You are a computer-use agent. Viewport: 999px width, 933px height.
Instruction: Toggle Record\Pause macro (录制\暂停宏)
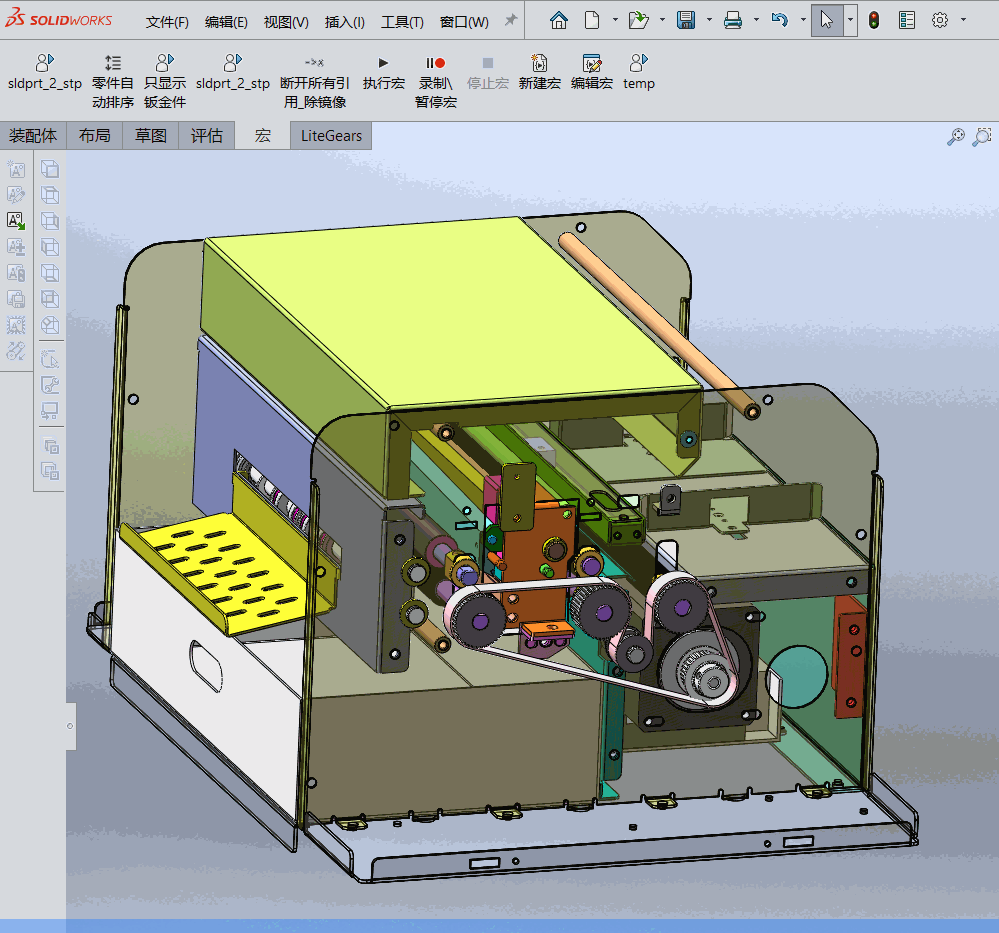(436, 82)
